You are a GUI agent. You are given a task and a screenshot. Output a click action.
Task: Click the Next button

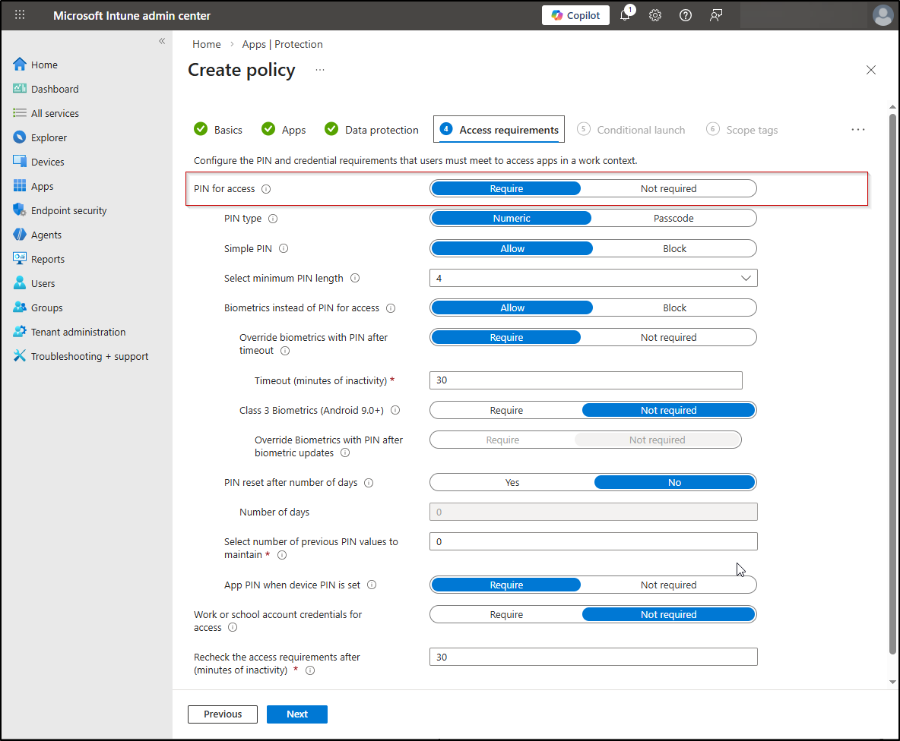coord(297,714)
